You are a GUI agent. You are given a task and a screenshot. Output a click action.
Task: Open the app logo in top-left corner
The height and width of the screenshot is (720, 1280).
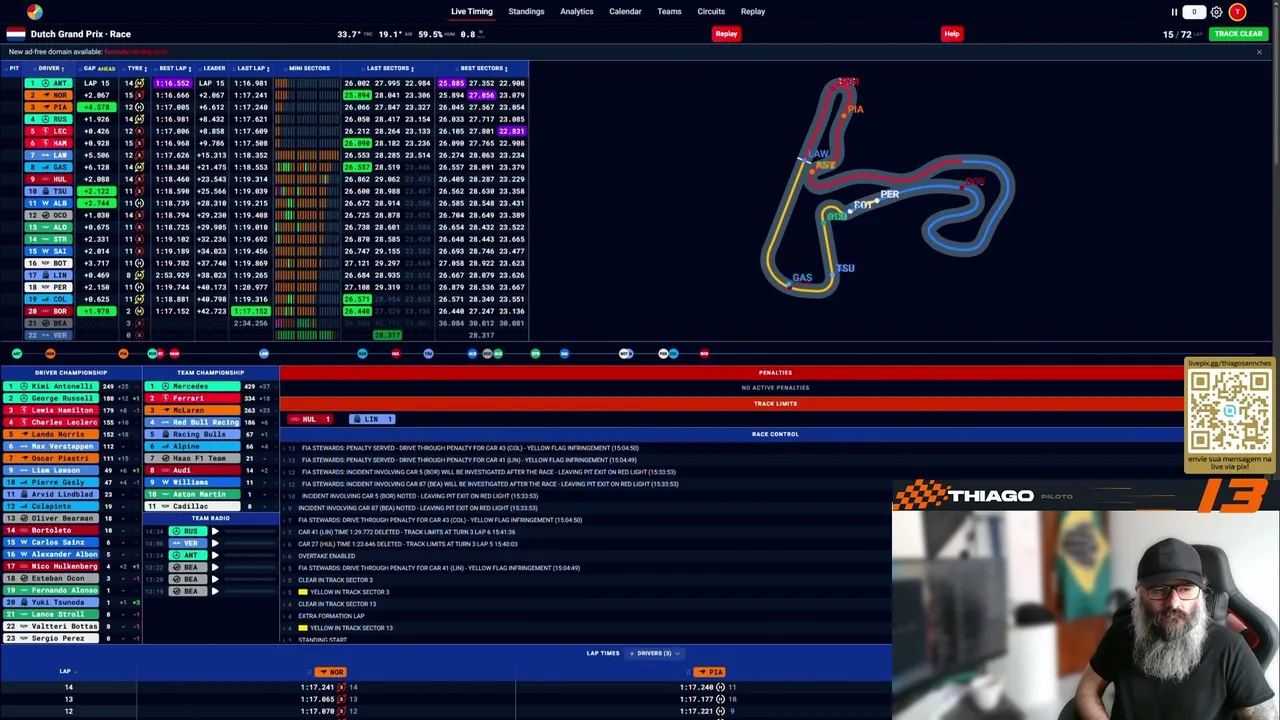[x=35, y=11]
